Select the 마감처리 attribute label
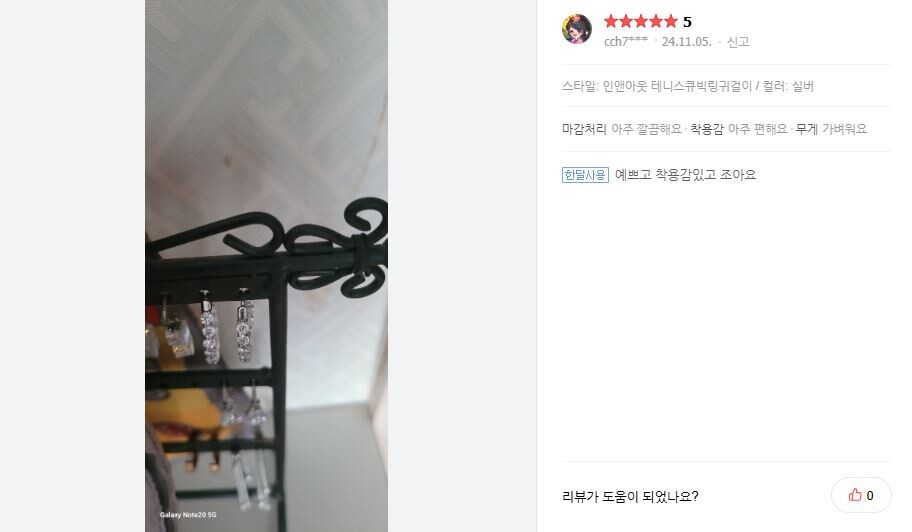Screen dimensions: 912x532 coord(584,128)
